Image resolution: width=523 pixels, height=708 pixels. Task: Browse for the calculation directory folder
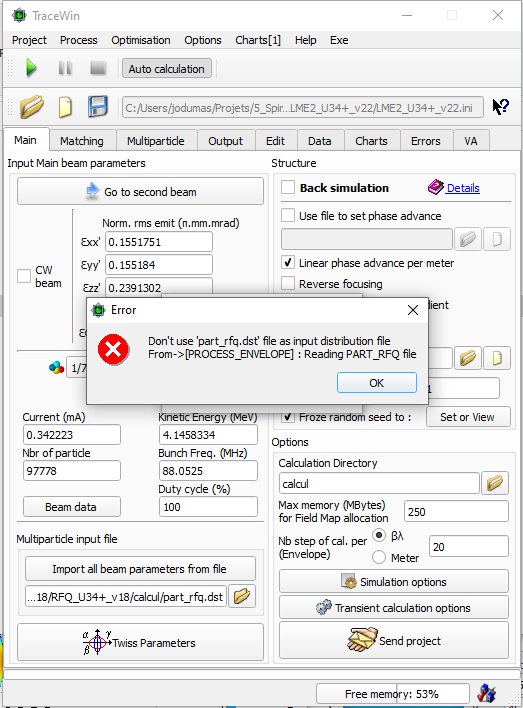coord(495,483)
